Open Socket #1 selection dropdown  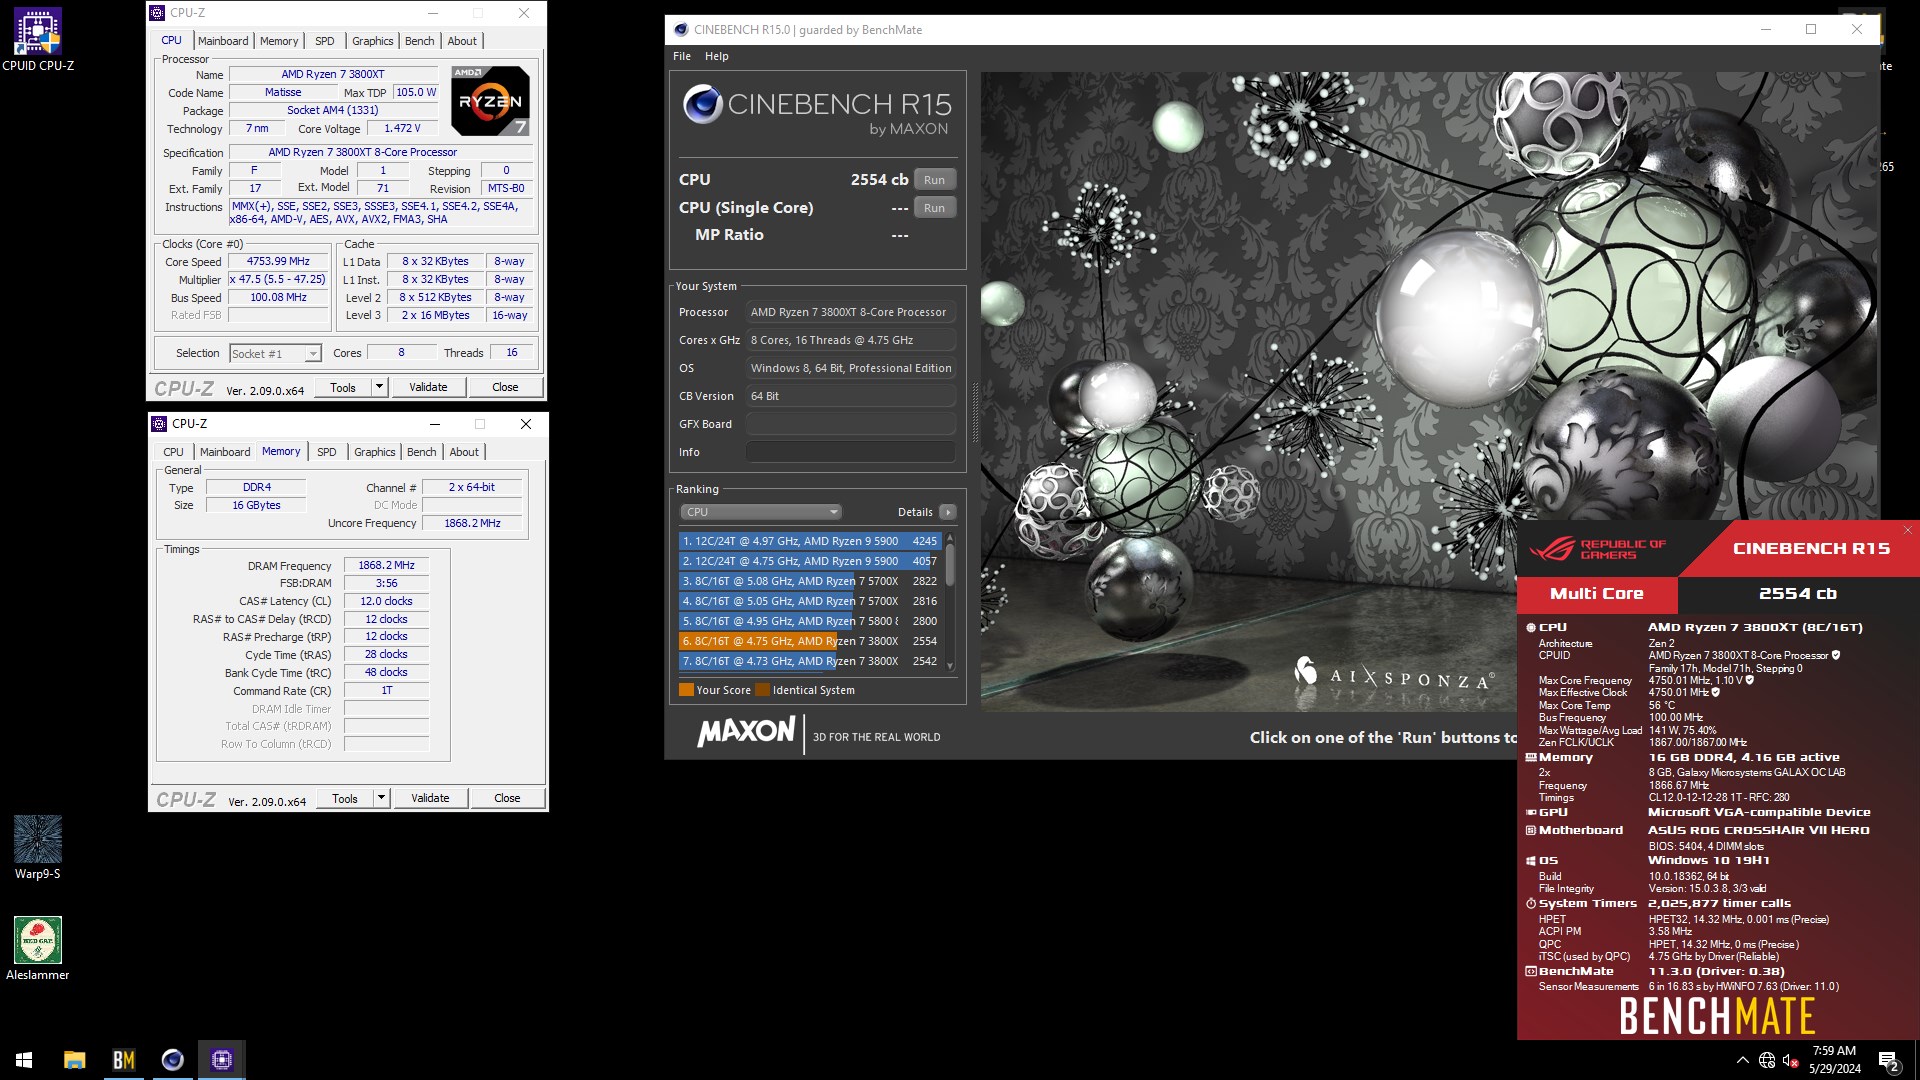click(x=275, y=354)
